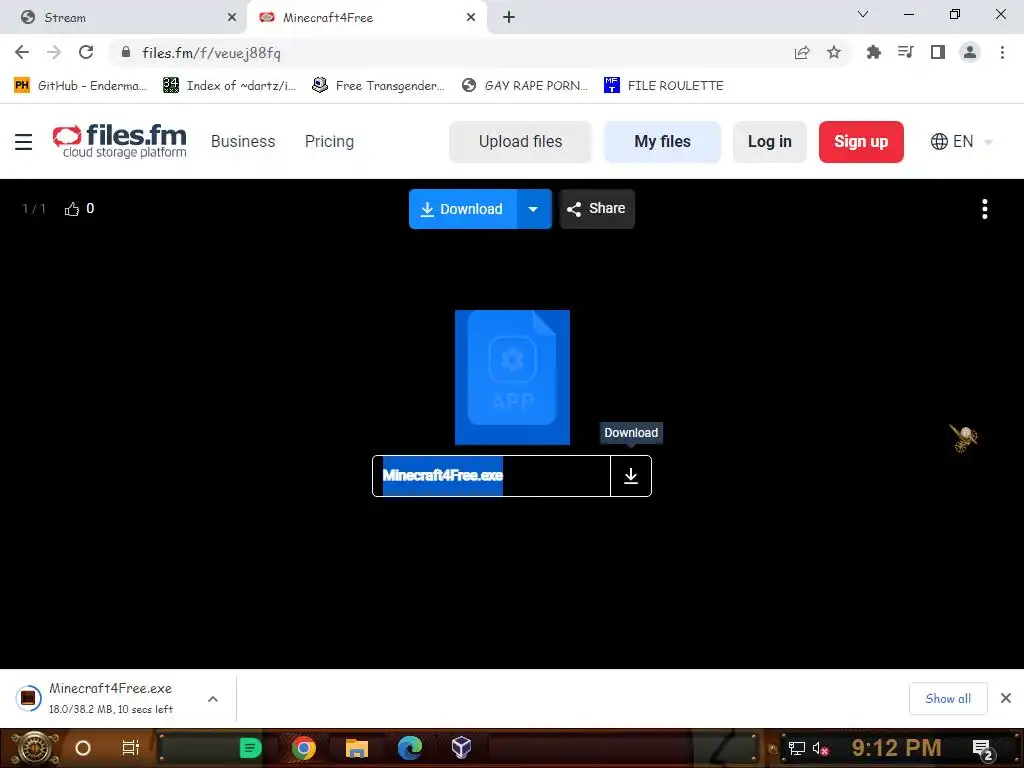Open Chrome from the taskbar
The height and width of the screenshot is (768, 1024).
[x=304, y=748]
